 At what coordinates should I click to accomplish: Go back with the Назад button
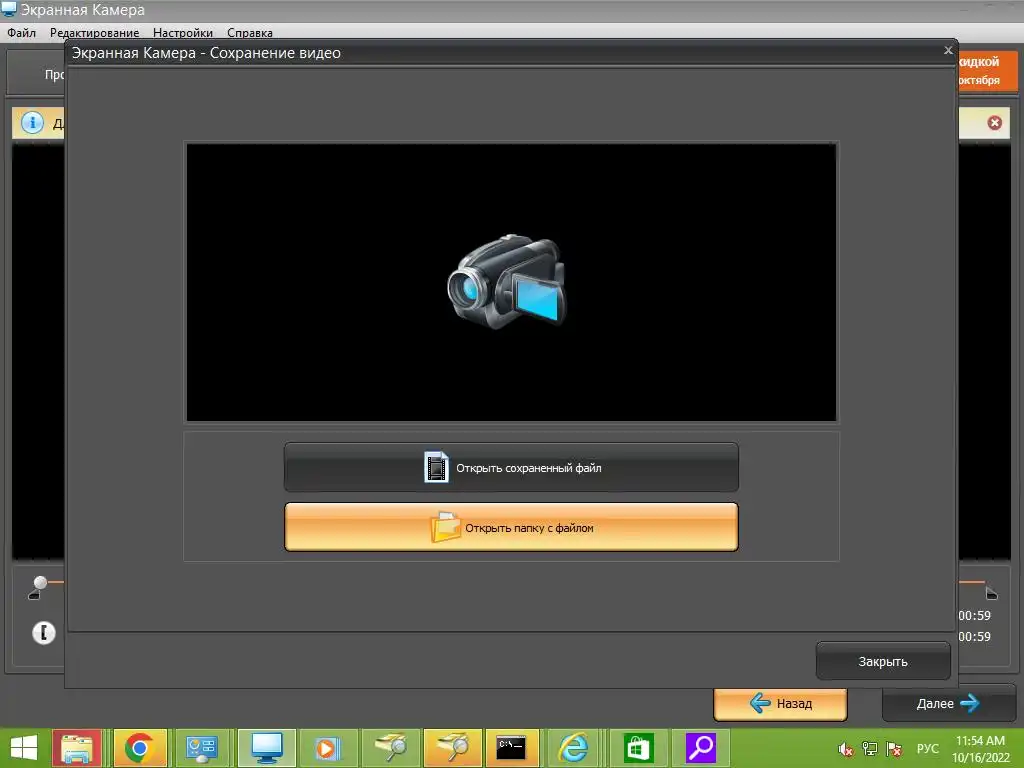pyautogui.click(x=780, y=704)
